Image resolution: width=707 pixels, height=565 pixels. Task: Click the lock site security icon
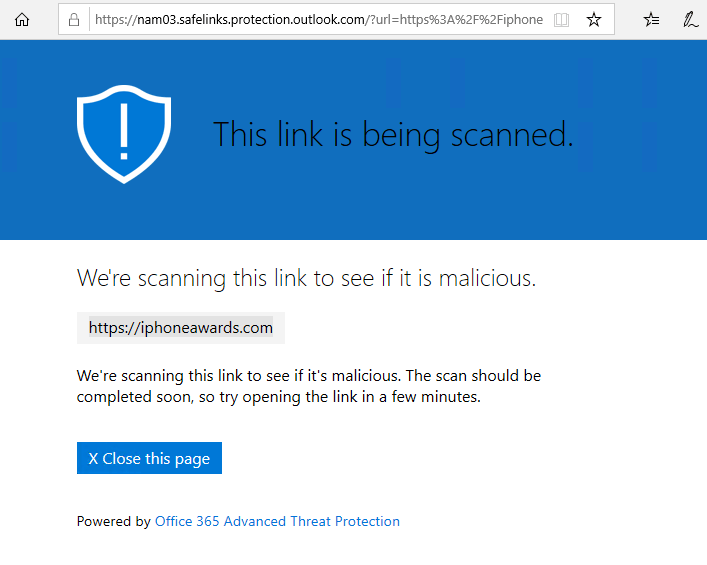click(x=74, y=20)
